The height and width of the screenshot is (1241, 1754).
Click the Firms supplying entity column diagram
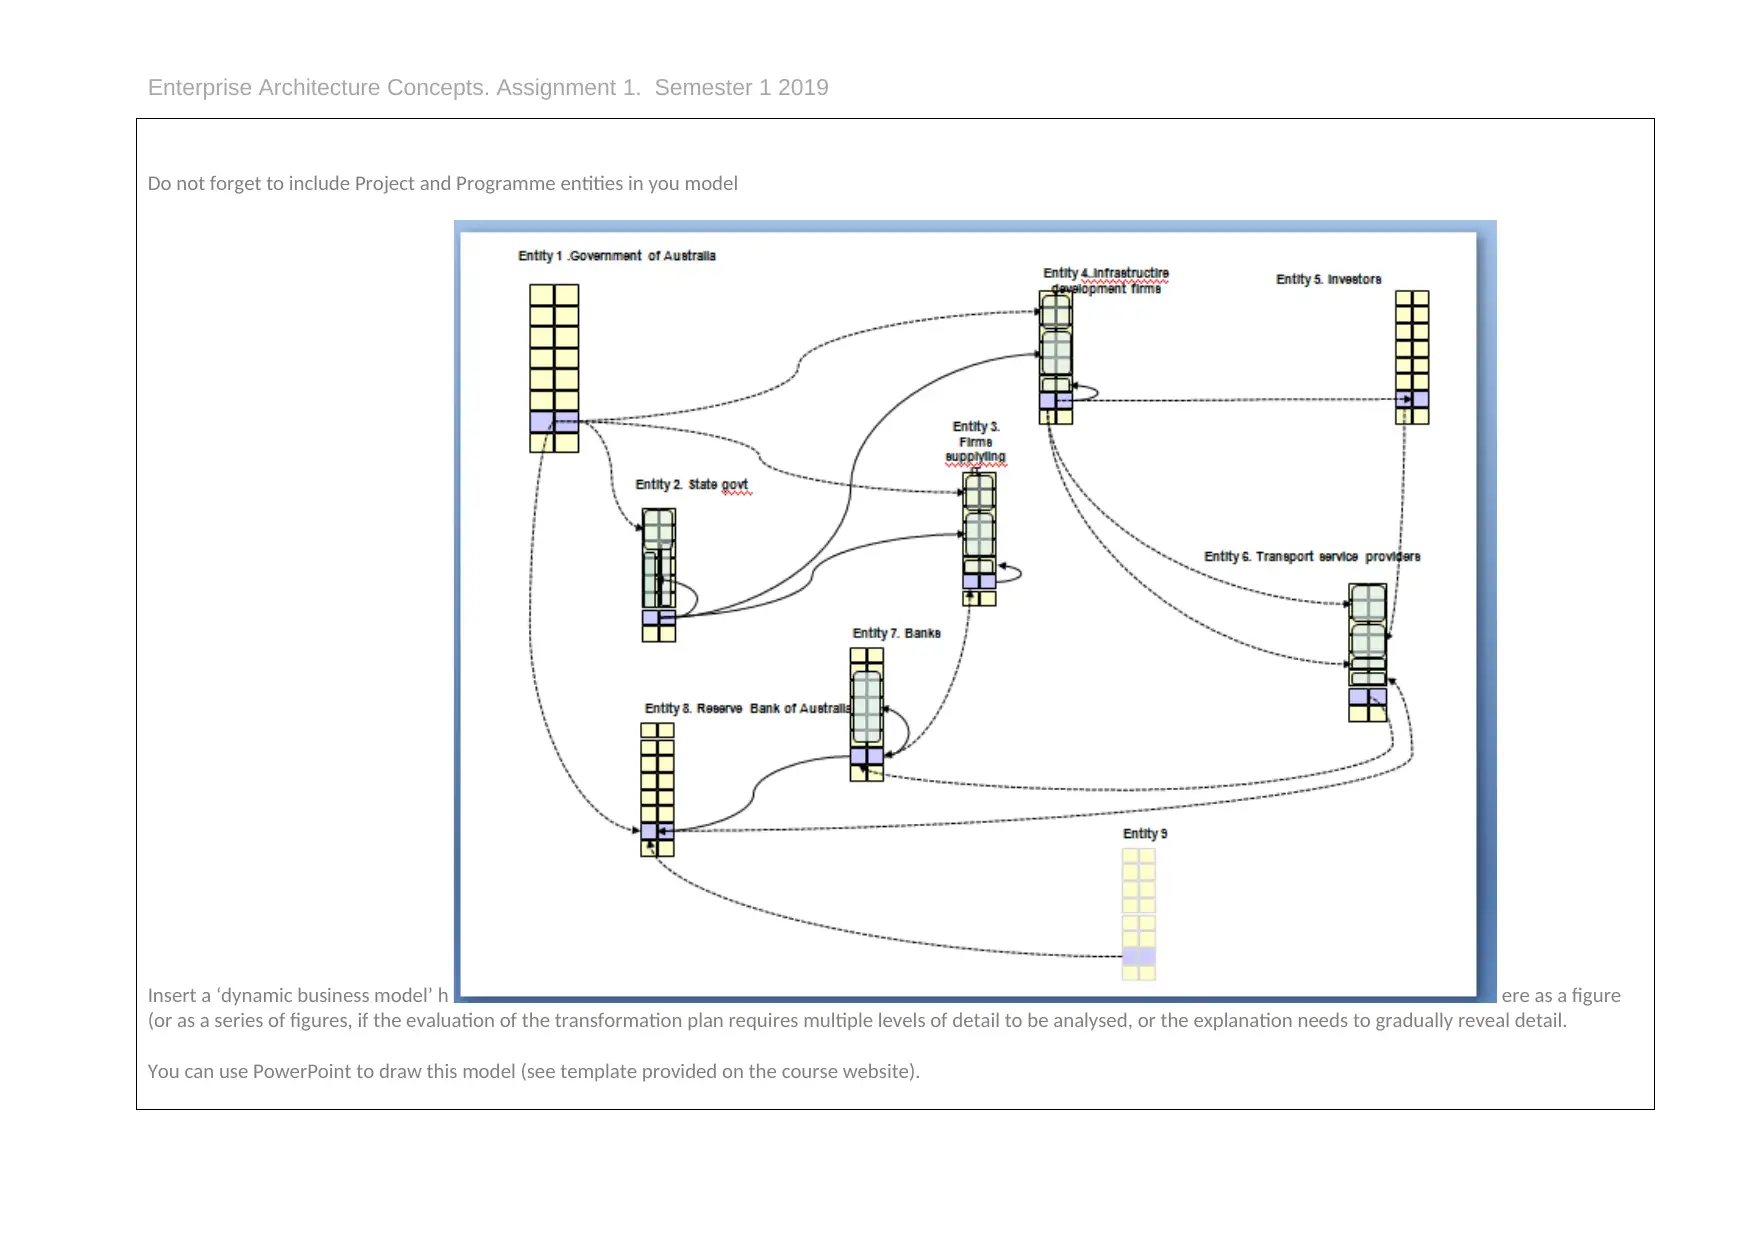pos(979,539)
